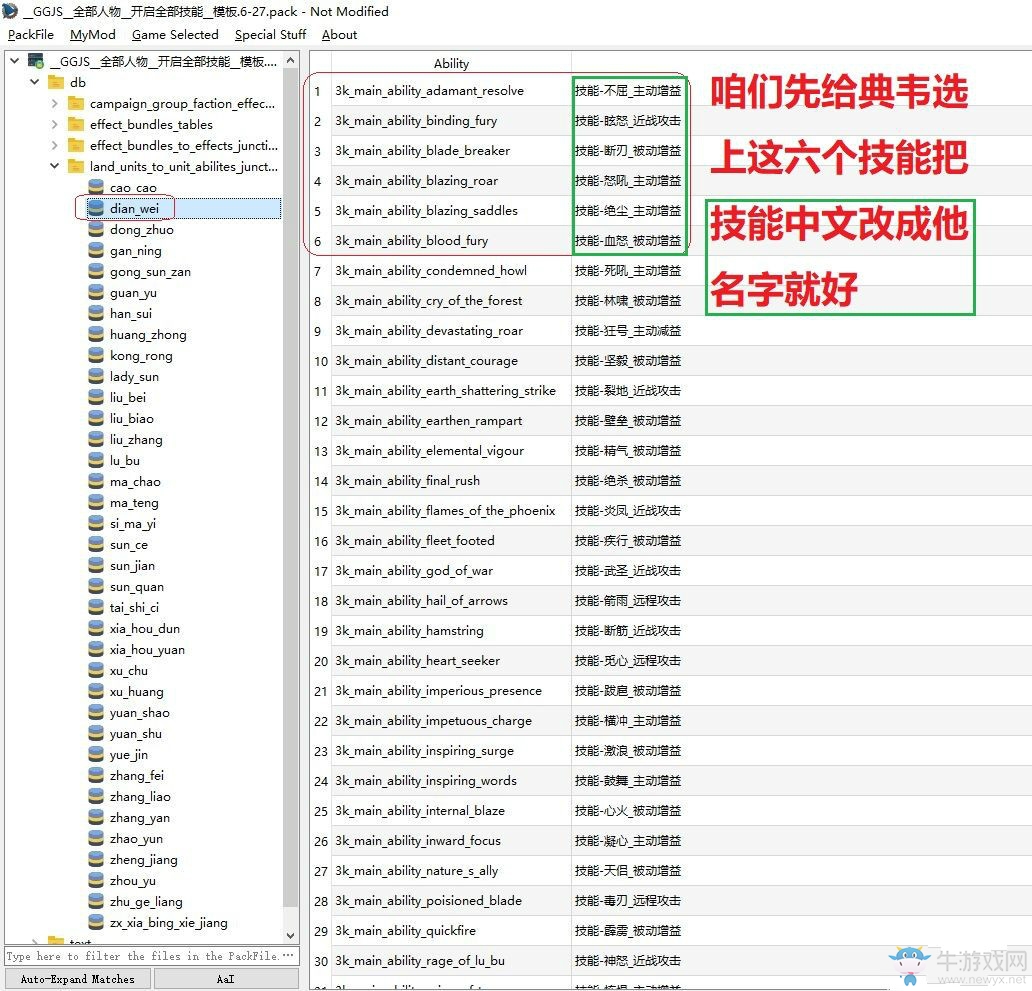
Task: Select the huang_zhong table icon
Action: tap(96, 335)
